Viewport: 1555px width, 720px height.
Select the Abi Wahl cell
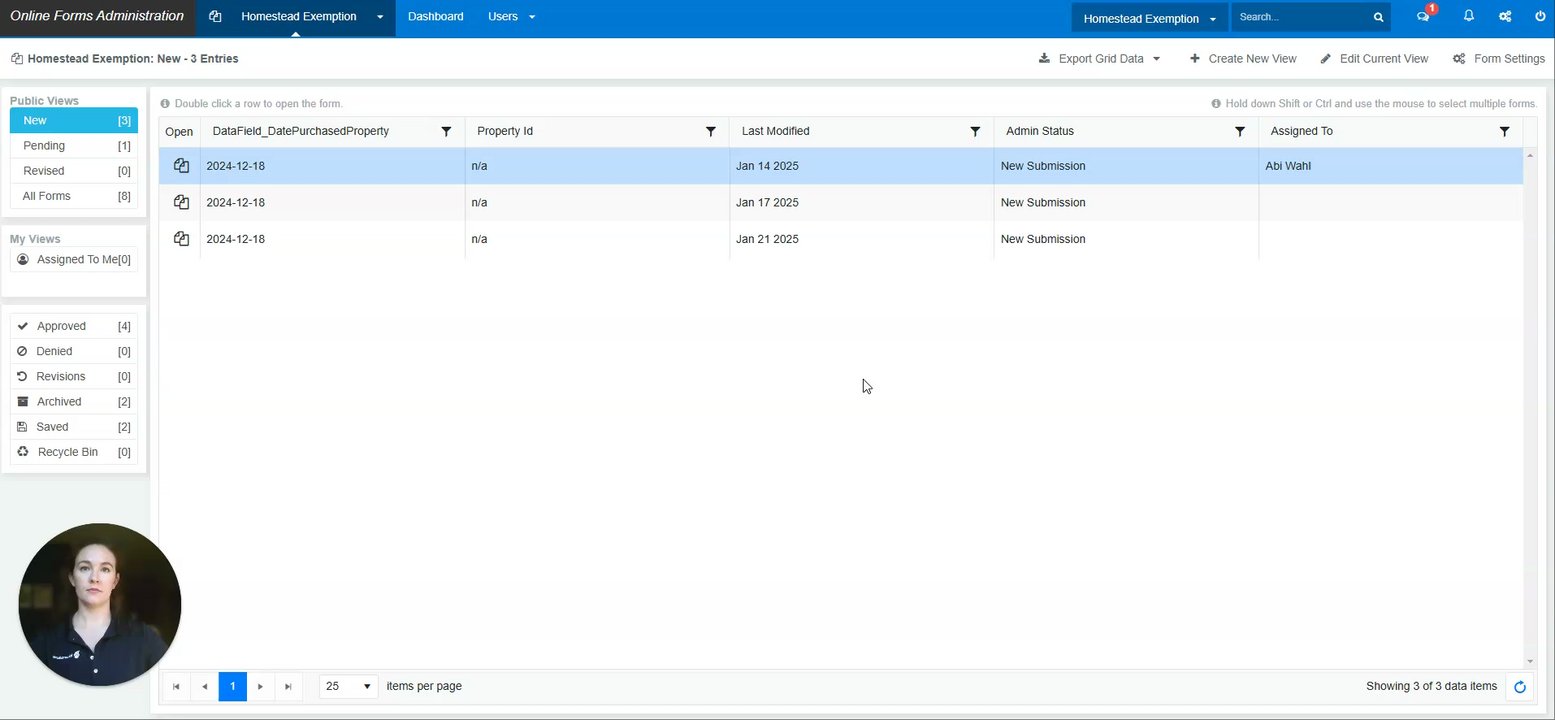(x=1390, y=166)
